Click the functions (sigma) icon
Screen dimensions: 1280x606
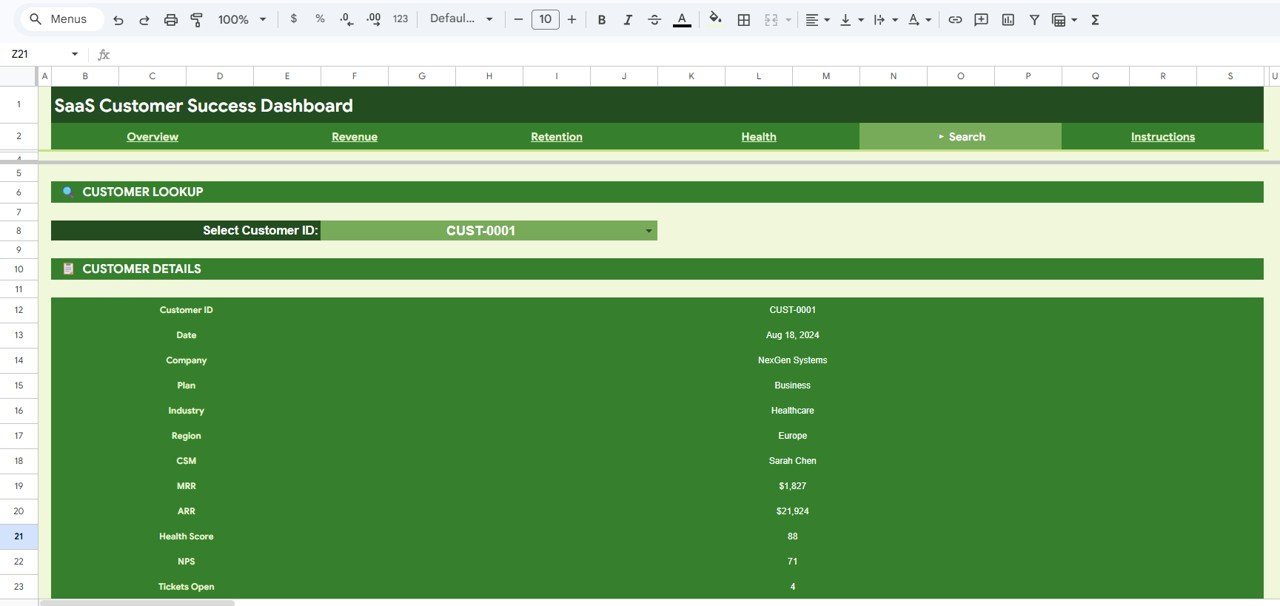pos(1095,19)
